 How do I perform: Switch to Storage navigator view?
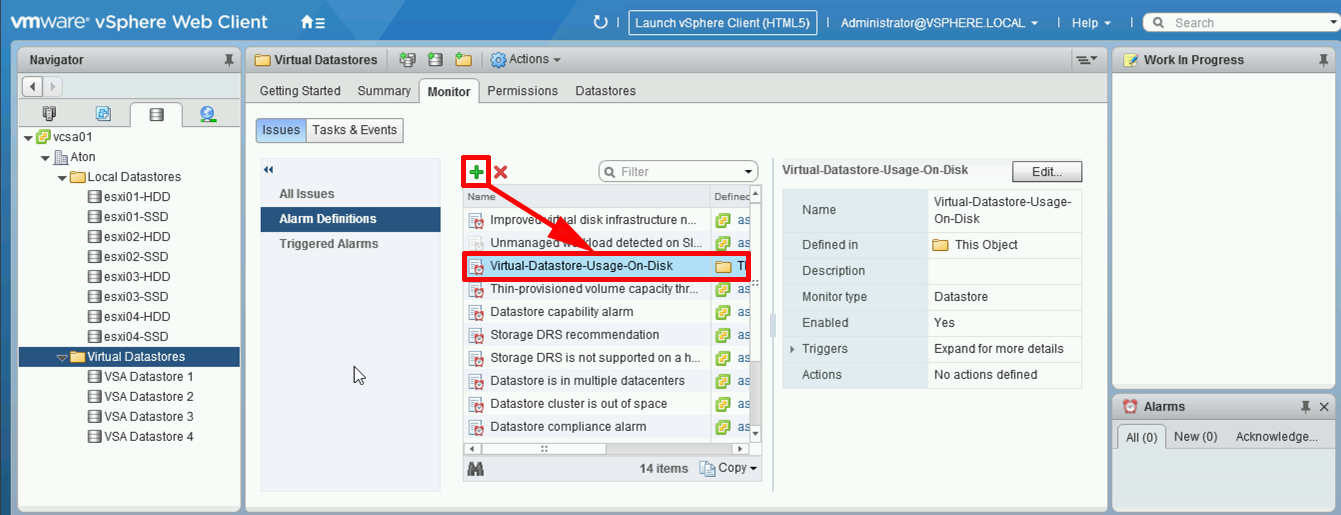[x=155, y=114]
